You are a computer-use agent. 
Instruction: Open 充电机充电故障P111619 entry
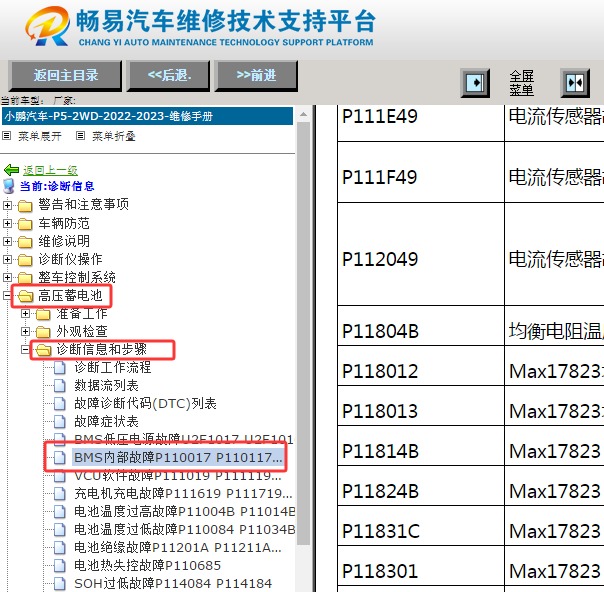183,493
